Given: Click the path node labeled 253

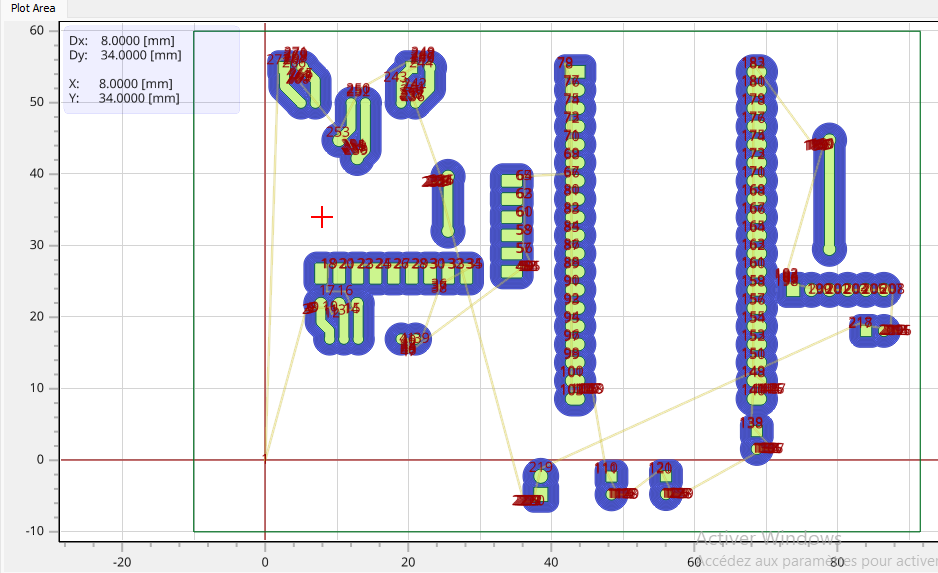Looking at the screenshot, I should [x=338, y=133].
